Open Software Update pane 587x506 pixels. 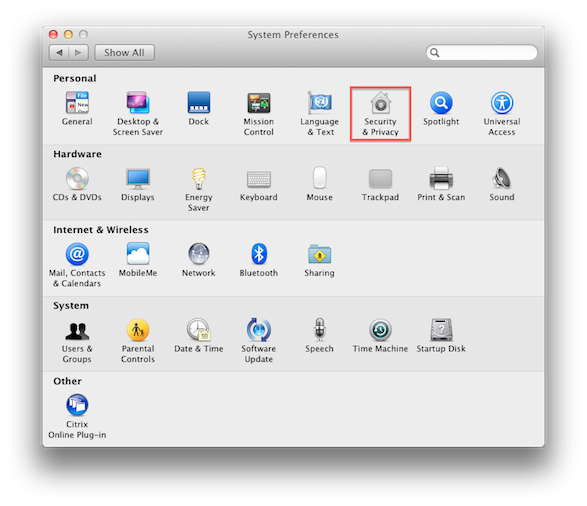259,341
